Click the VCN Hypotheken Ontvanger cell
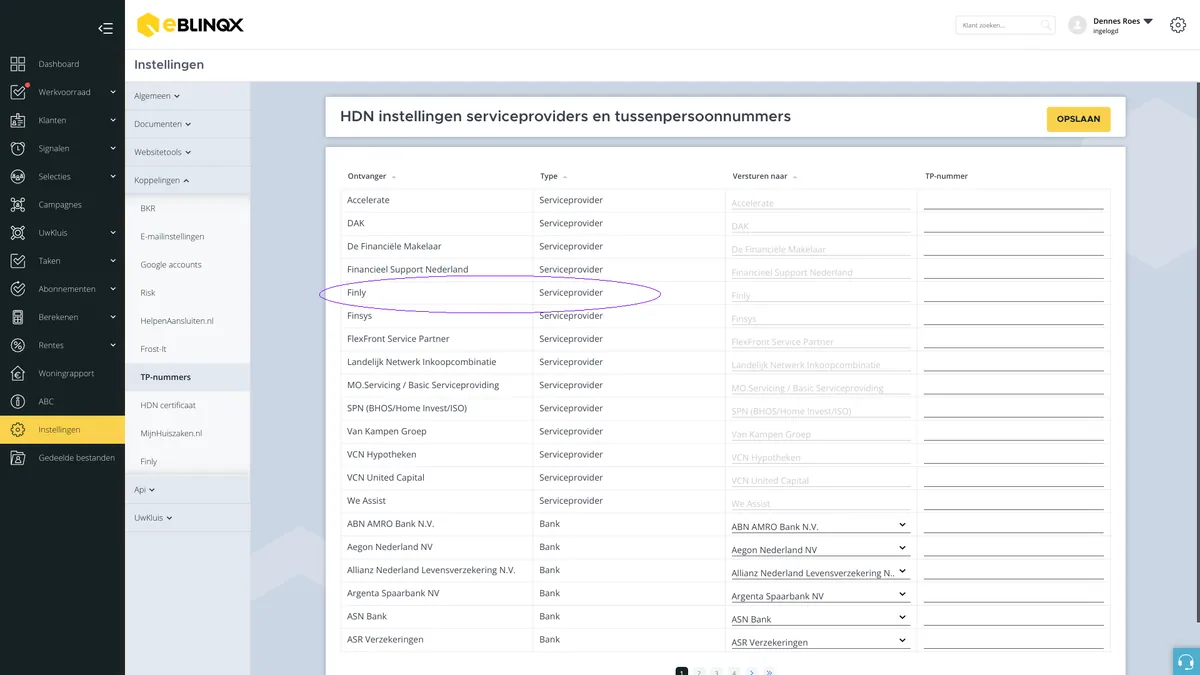Screen dimensions: 1200x675 coord(436,454)
